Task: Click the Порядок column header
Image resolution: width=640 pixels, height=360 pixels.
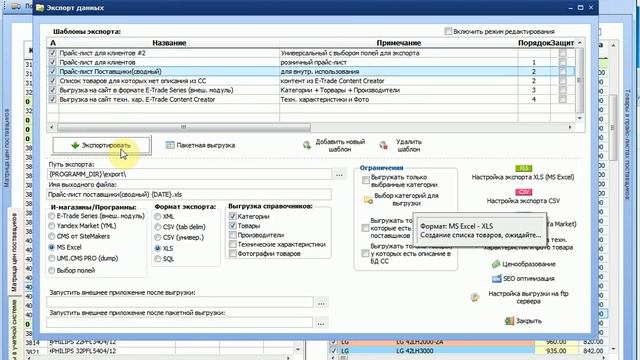Action: click(534, 43)
